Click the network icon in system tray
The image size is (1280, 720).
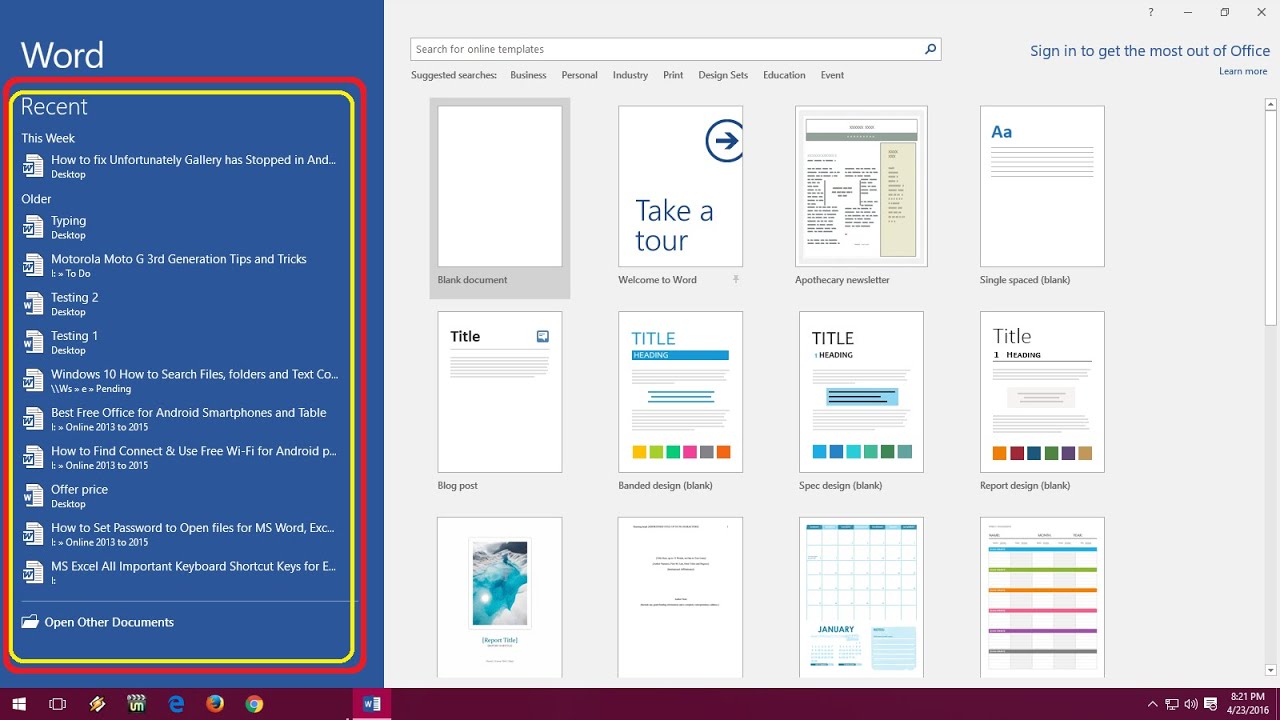pyautogui.click(x=1172, y=704)
